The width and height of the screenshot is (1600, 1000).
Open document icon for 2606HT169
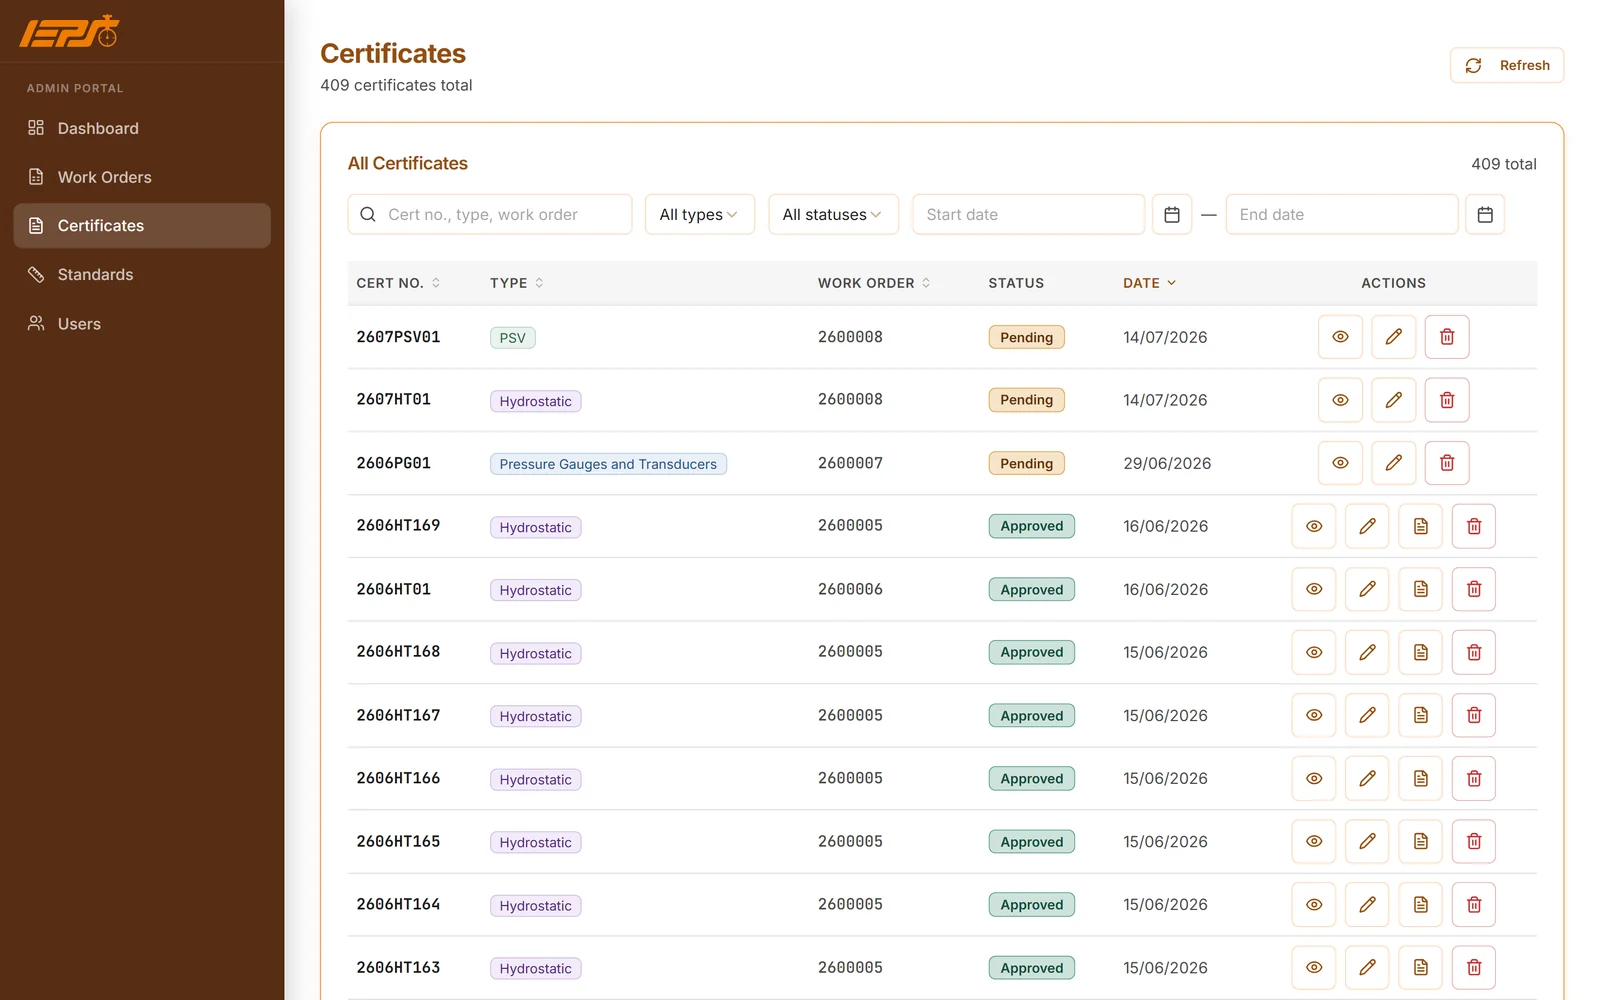click(x=1420, y=526)
